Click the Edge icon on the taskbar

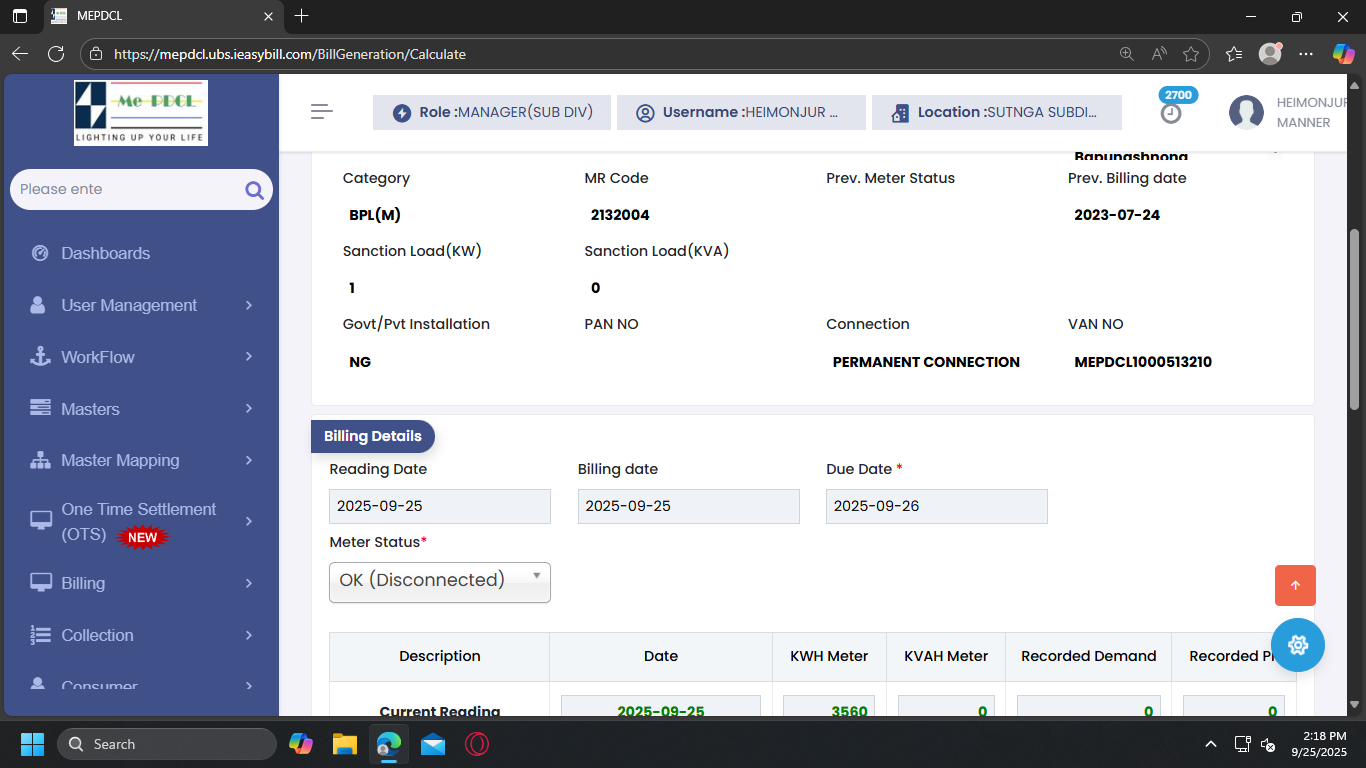[x=389, y=744]
